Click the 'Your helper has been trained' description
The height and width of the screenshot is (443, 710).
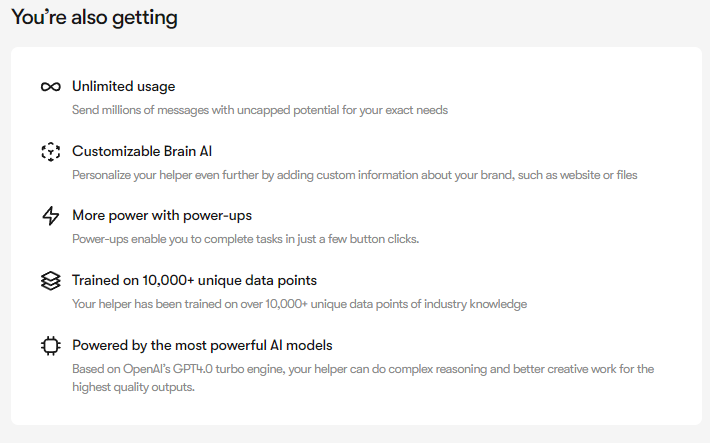[299, 304]
